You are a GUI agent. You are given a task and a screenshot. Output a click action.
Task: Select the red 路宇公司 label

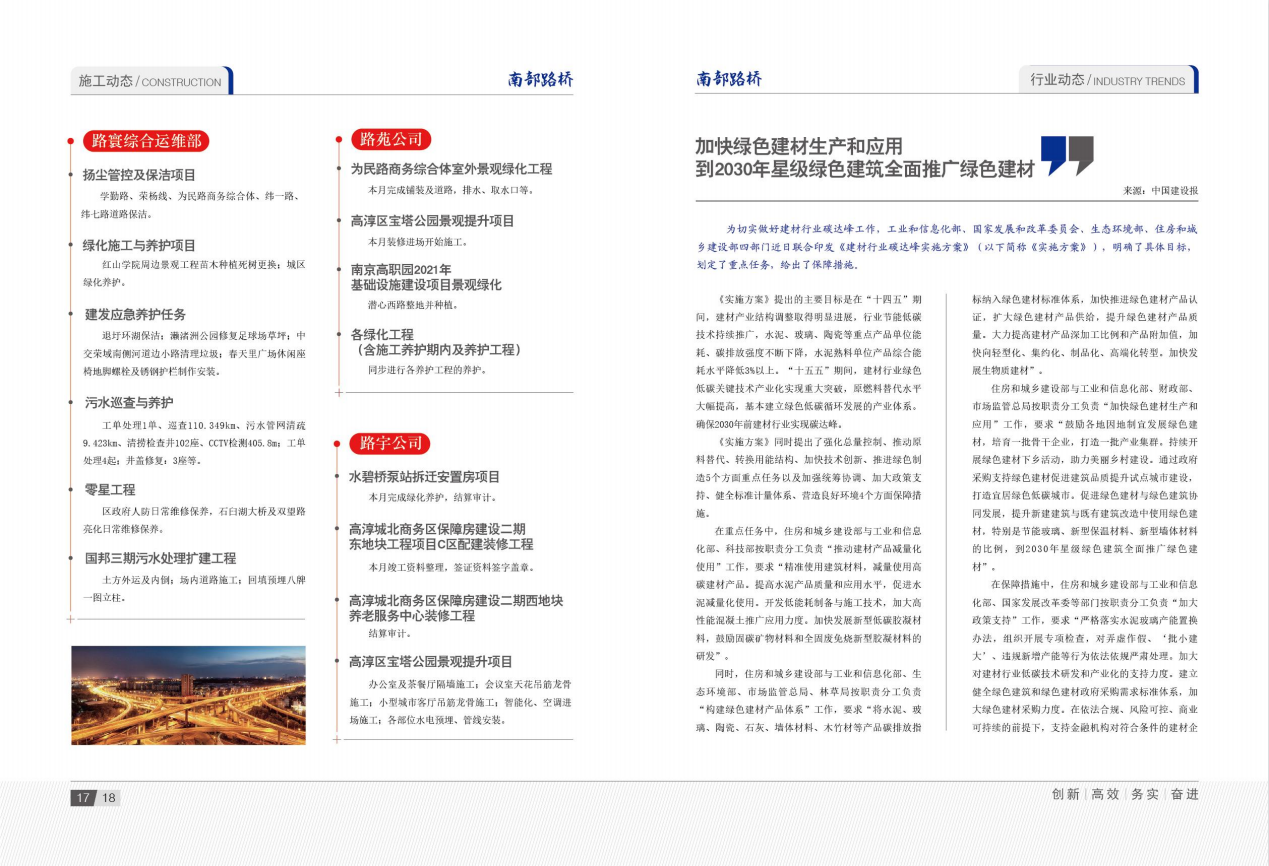(391, 443)
